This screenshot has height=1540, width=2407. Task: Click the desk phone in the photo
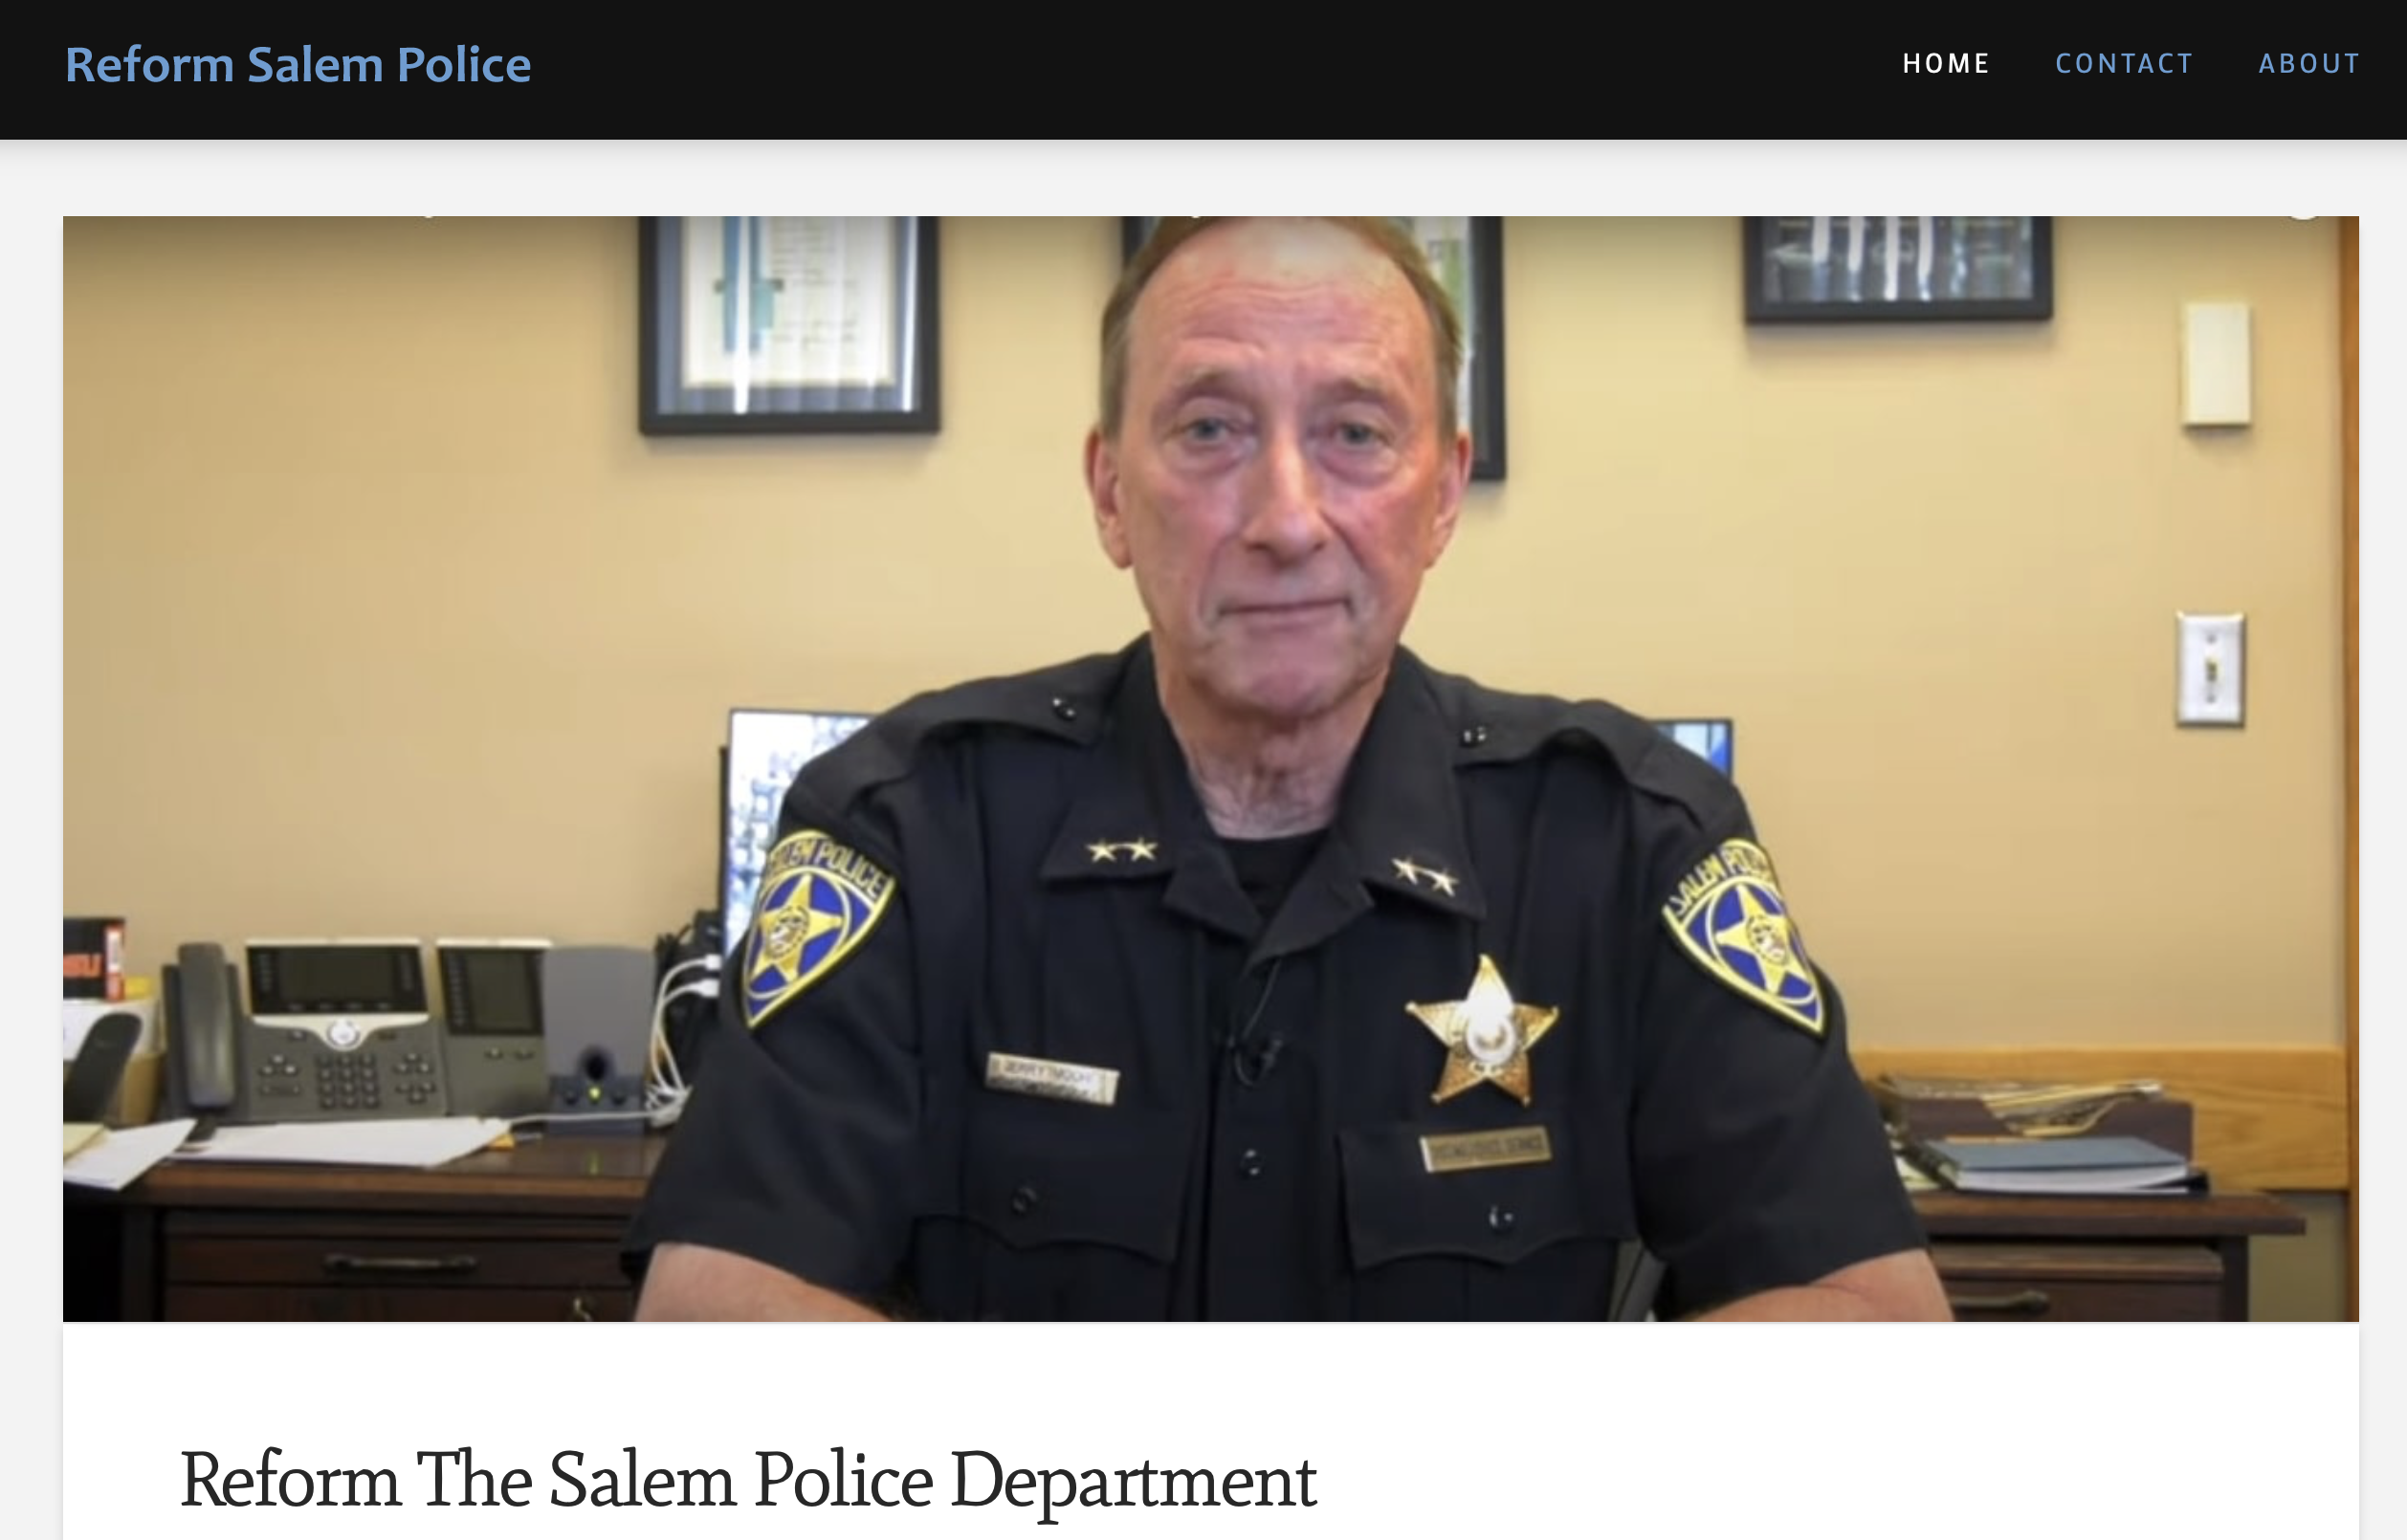coord(305,1030)
